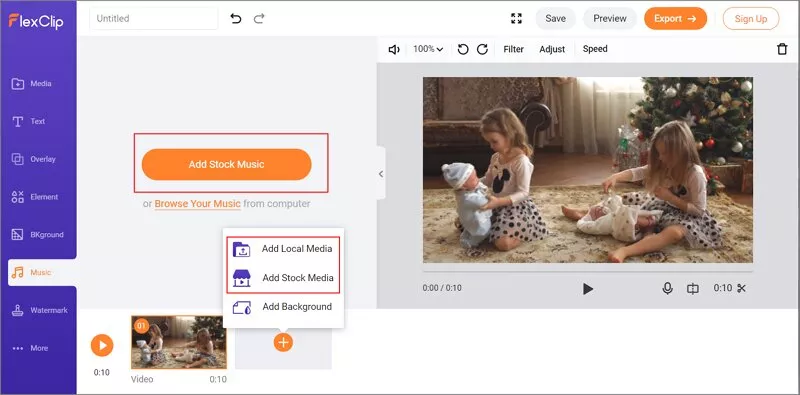The height and width of the screenshot is (395, 800).
Task: Open the Element panel in sidebar
Action: tap(35, 197)
